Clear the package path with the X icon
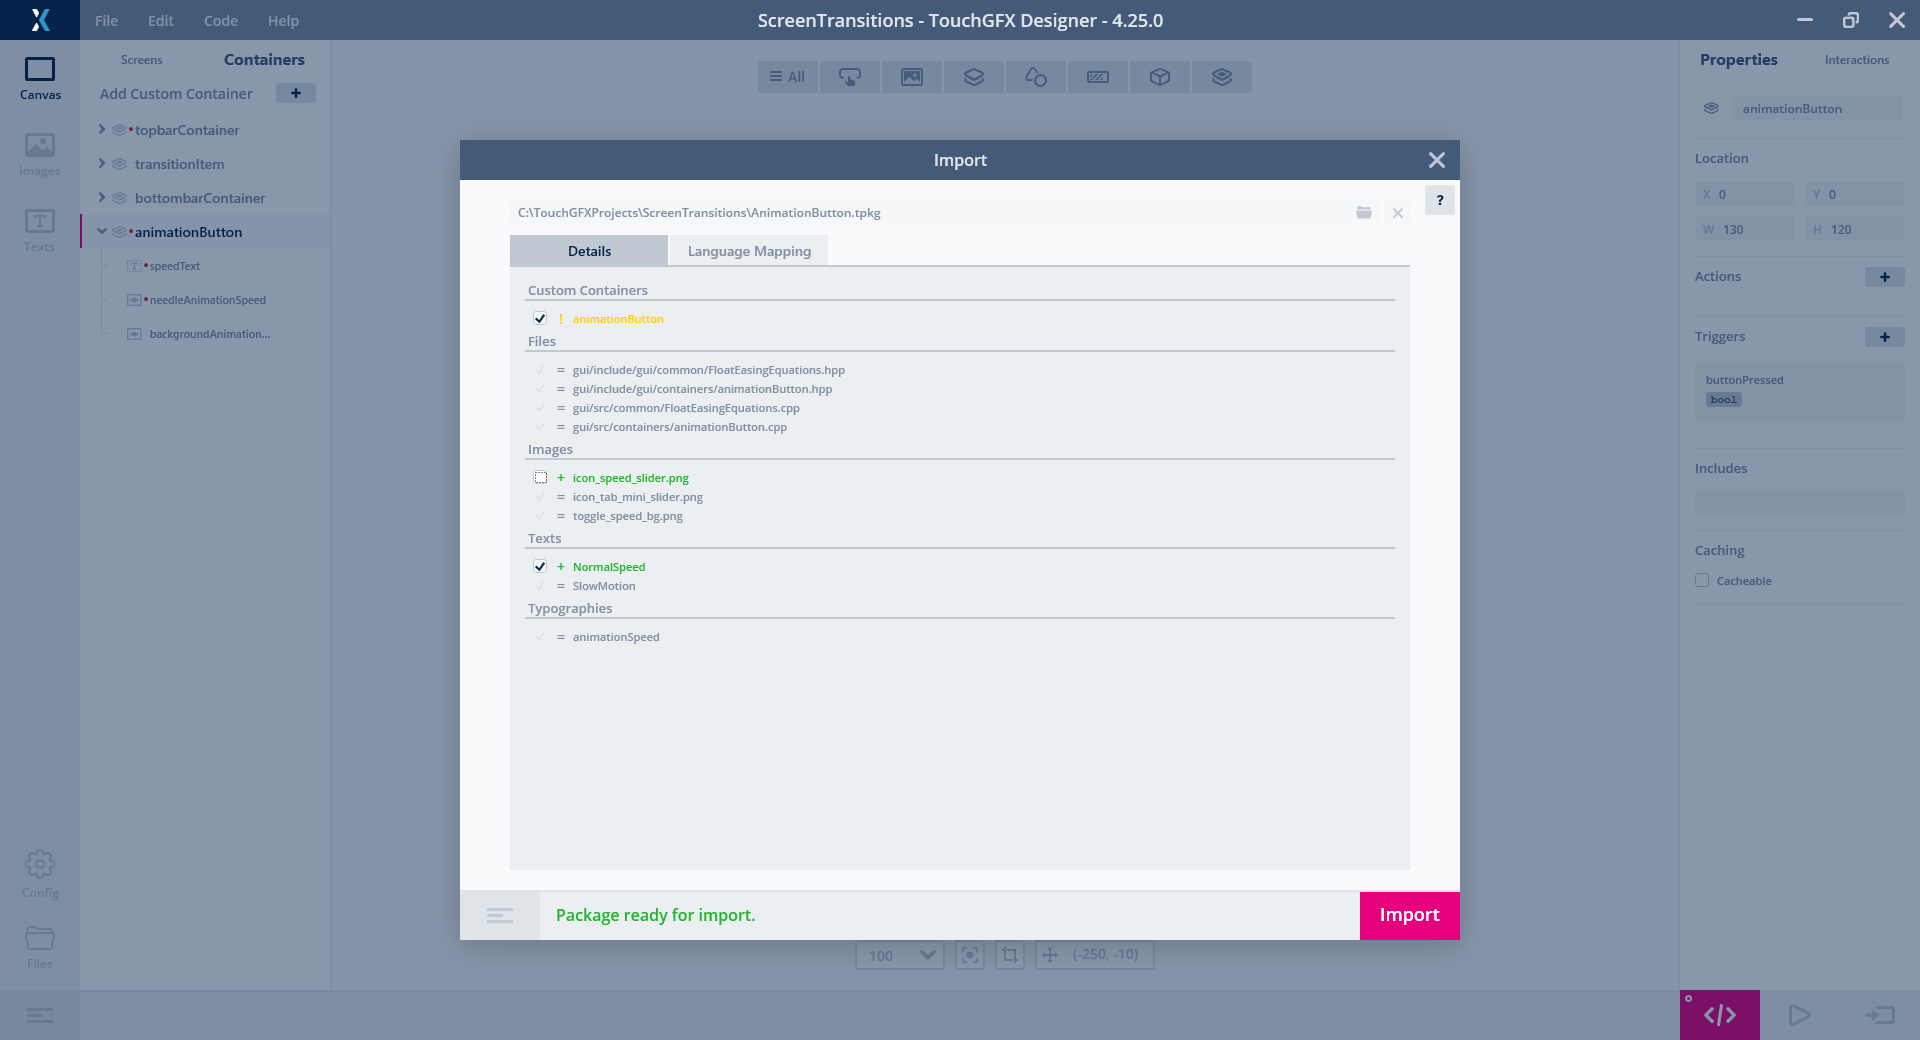Image resolution: width=1920 pixels, height=1040 pixels. (x=1398, y=213)
